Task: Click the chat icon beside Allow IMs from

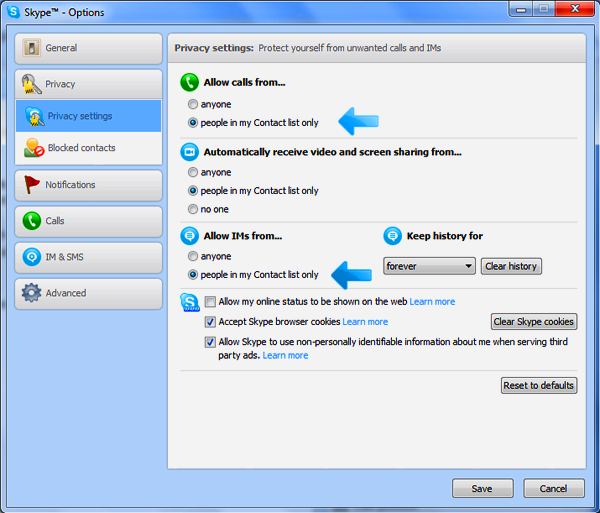Action: [x=189, y=236]
